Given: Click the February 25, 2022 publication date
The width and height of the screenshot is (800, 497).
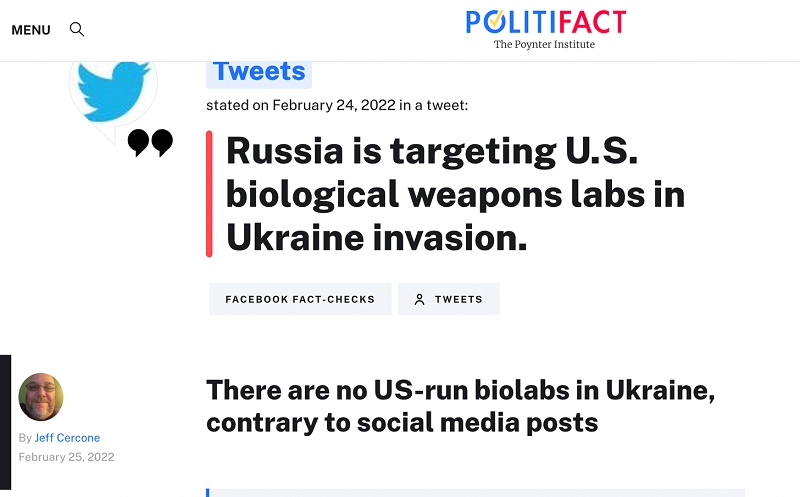Looking at the screenshot, I should tap(66, 457).
